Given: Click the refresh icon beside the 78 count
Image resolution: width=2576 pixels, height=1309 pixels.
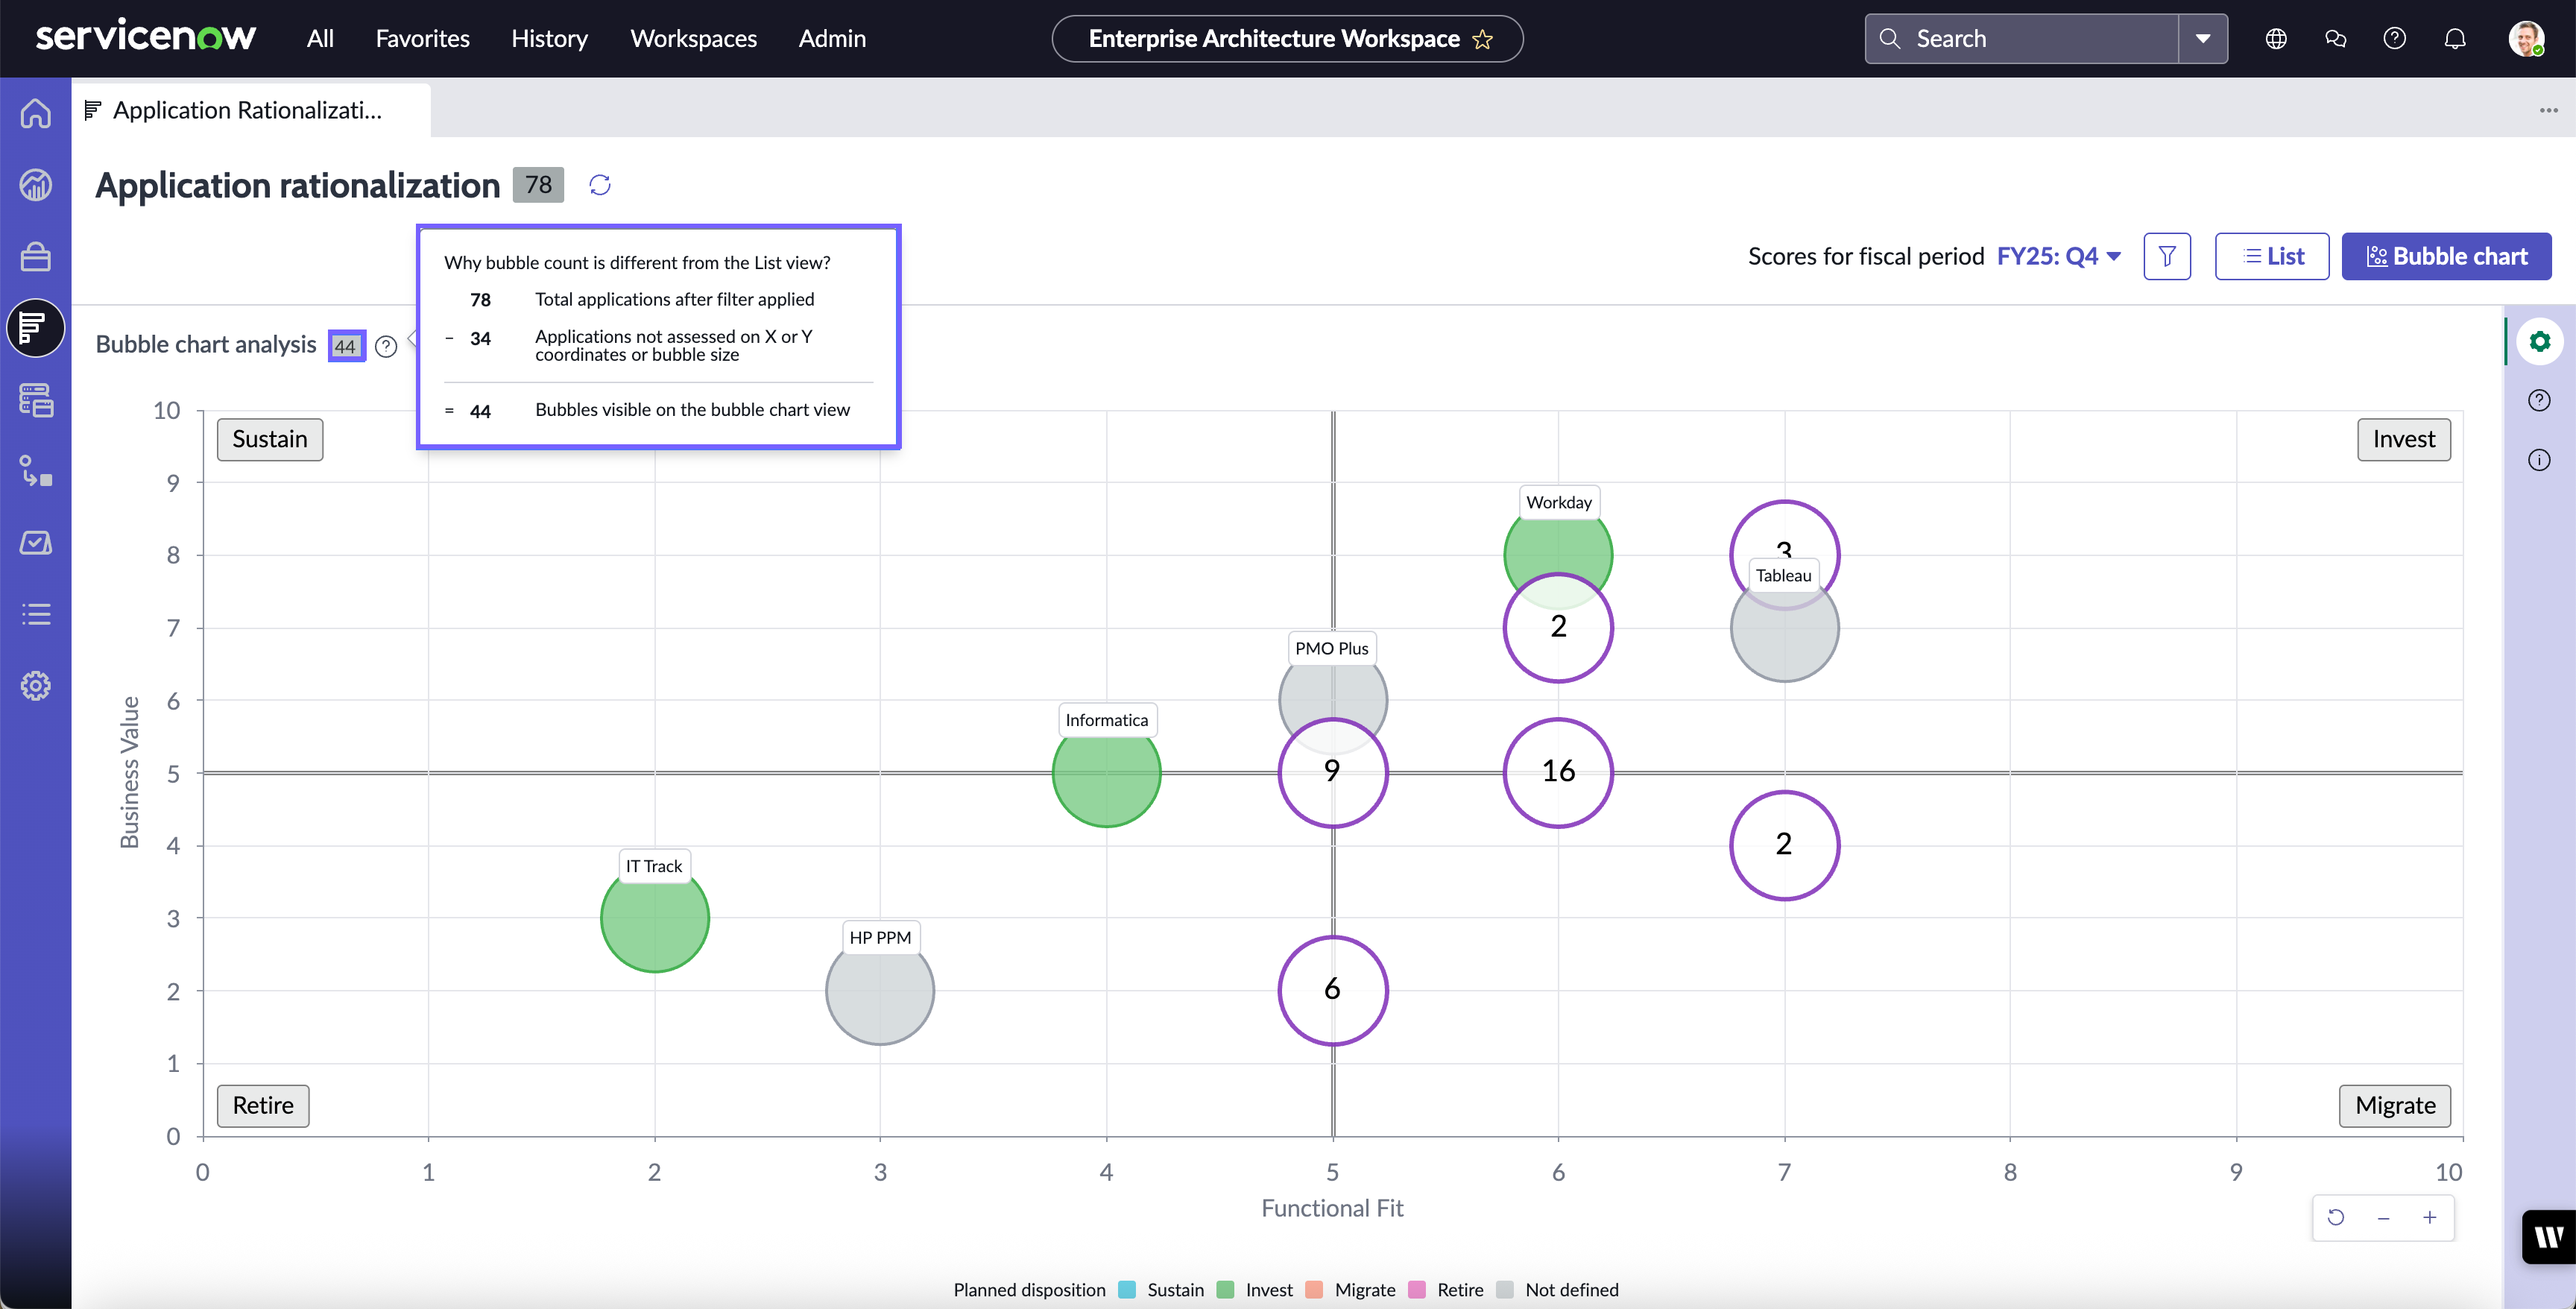Looking at the screenshot, I should pos(600,185).
